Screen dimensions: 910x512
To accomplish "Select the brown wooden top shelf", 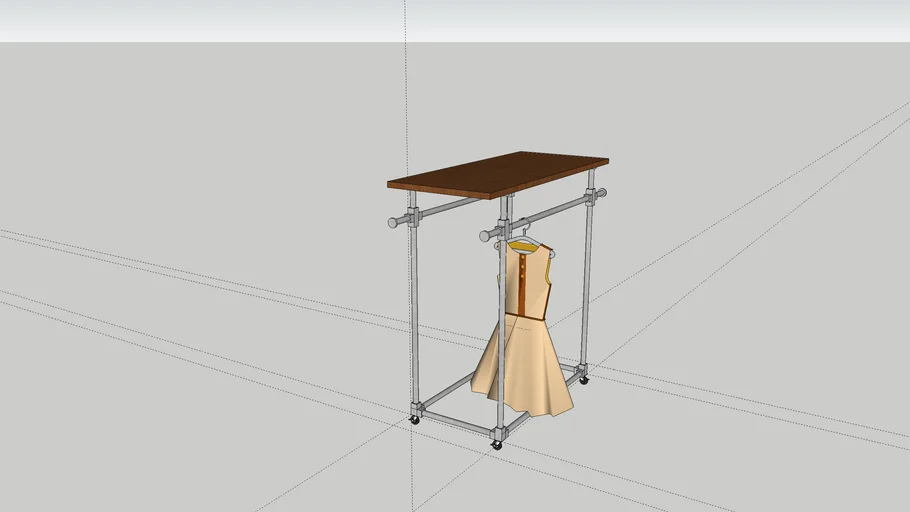I will 498,174.
